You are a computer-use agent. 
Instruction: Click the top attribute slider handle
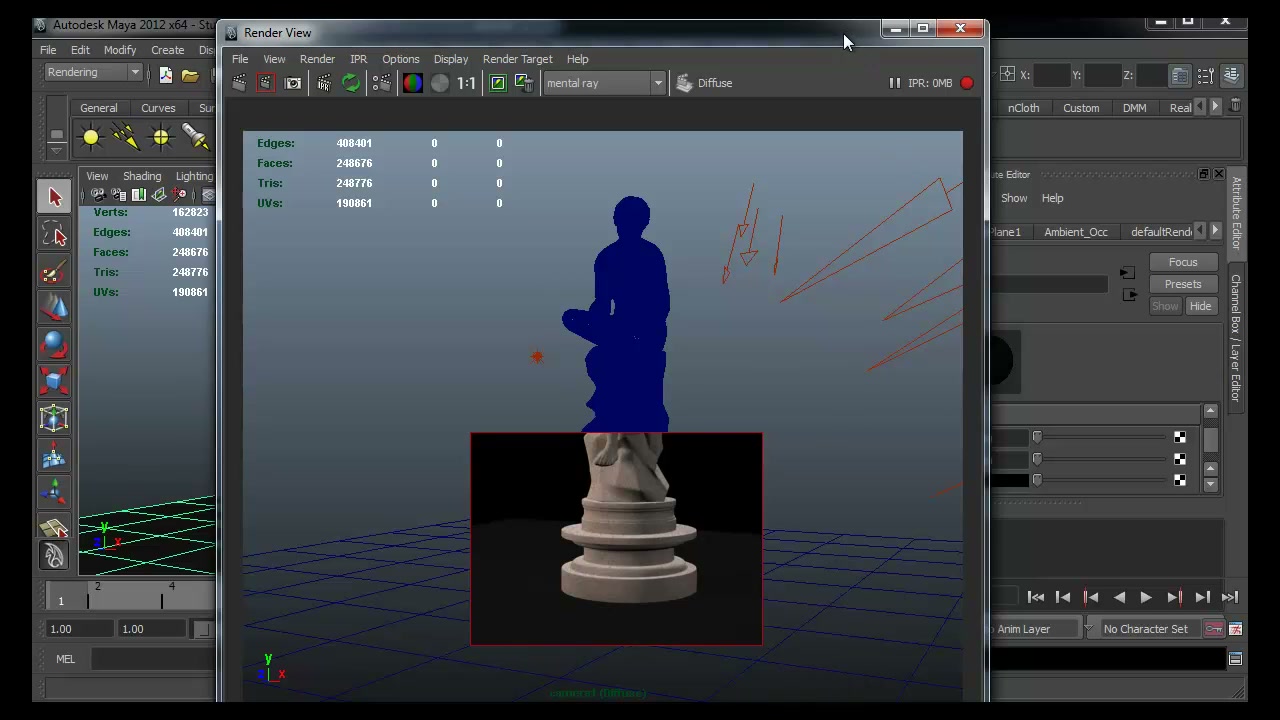point(1037,437)
